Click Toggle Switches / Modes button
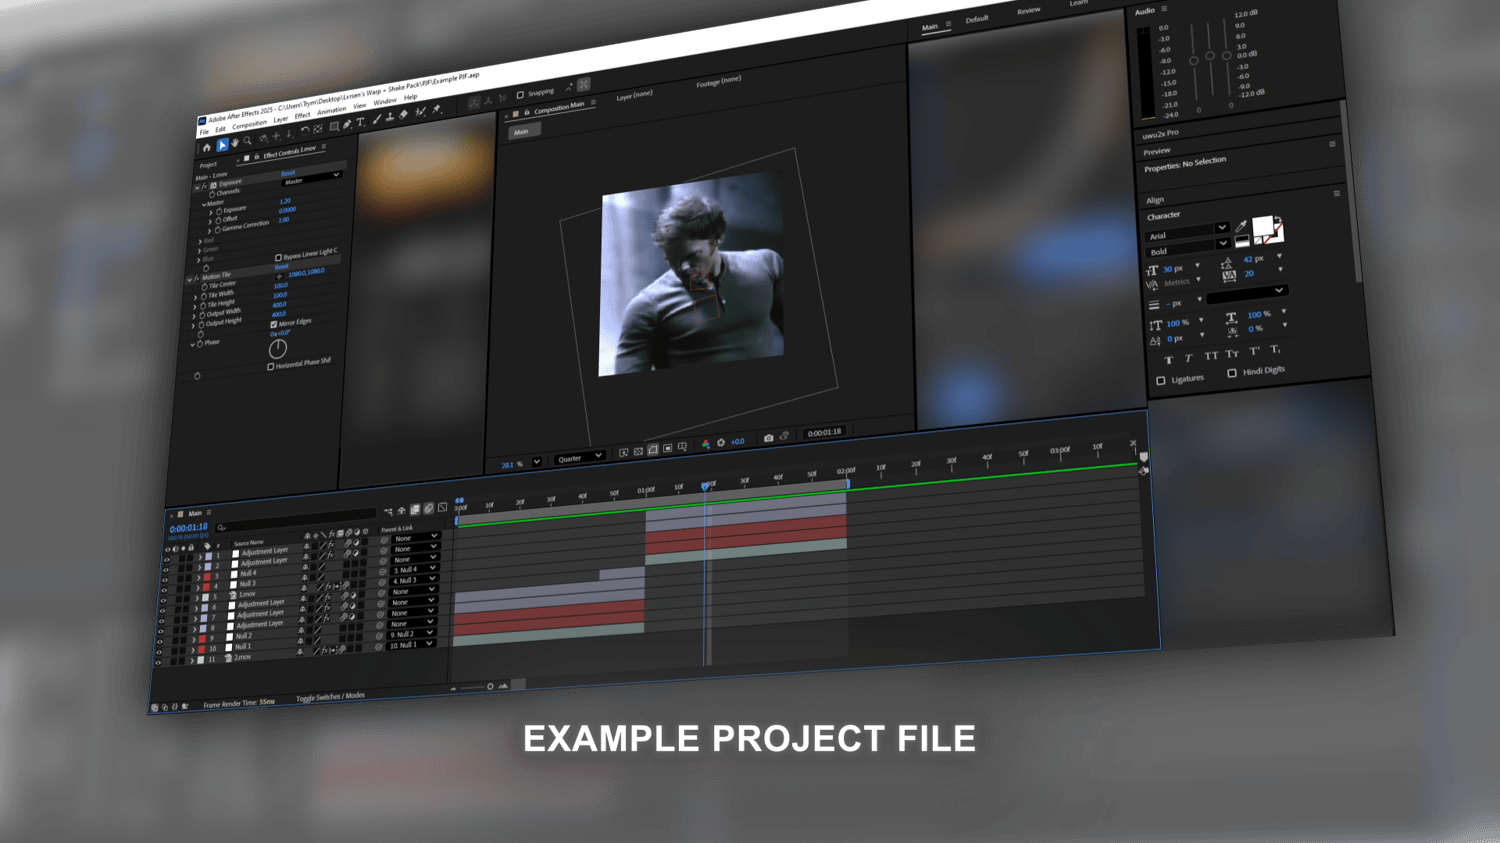 coord(330,697)
